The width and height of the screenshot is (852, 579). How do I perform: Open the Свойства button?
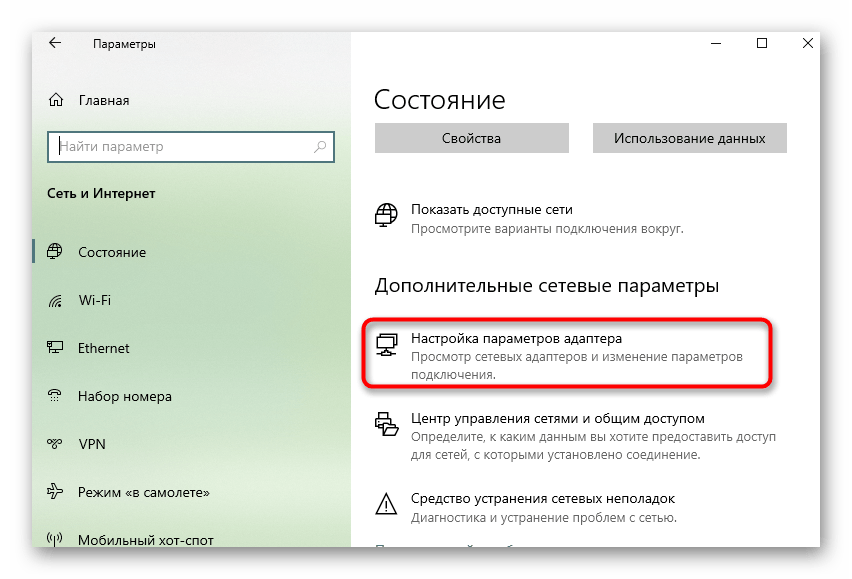(x=471, y=138)
